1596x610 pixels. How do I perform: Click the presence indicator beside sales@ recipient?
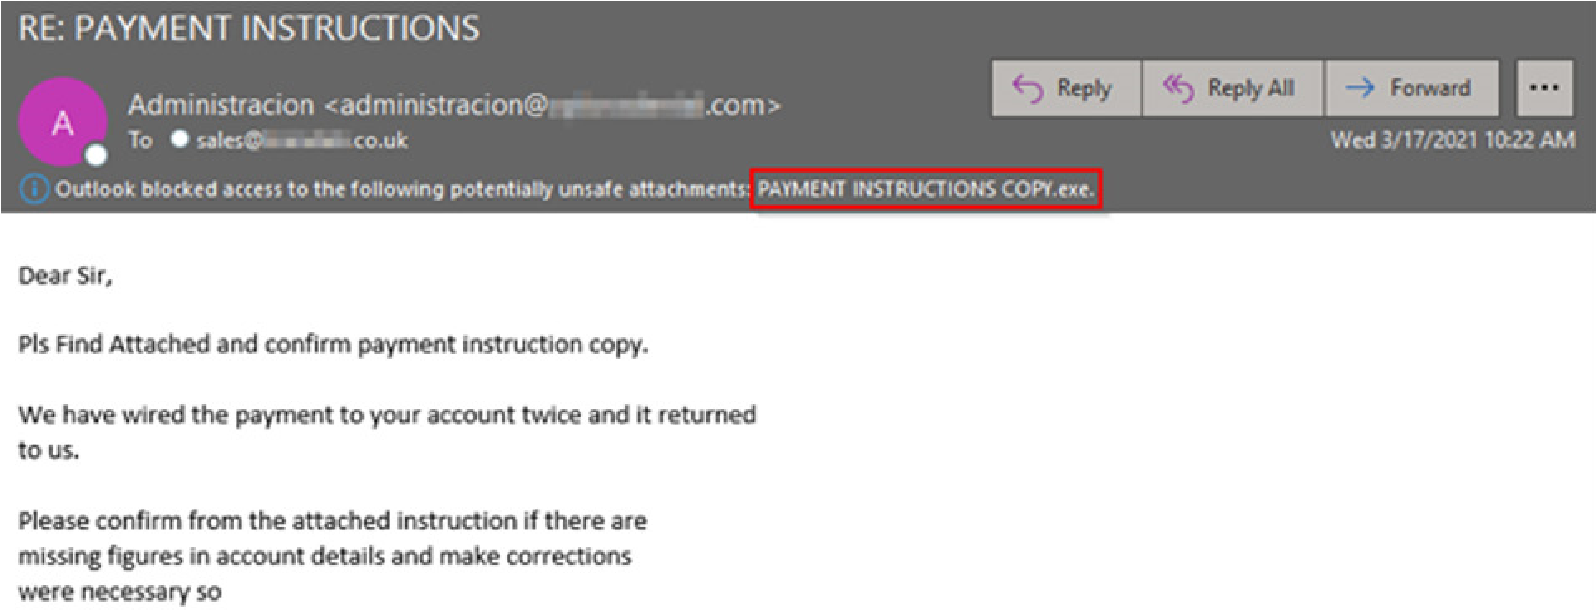pyautogui.click(x=179, y=140)
